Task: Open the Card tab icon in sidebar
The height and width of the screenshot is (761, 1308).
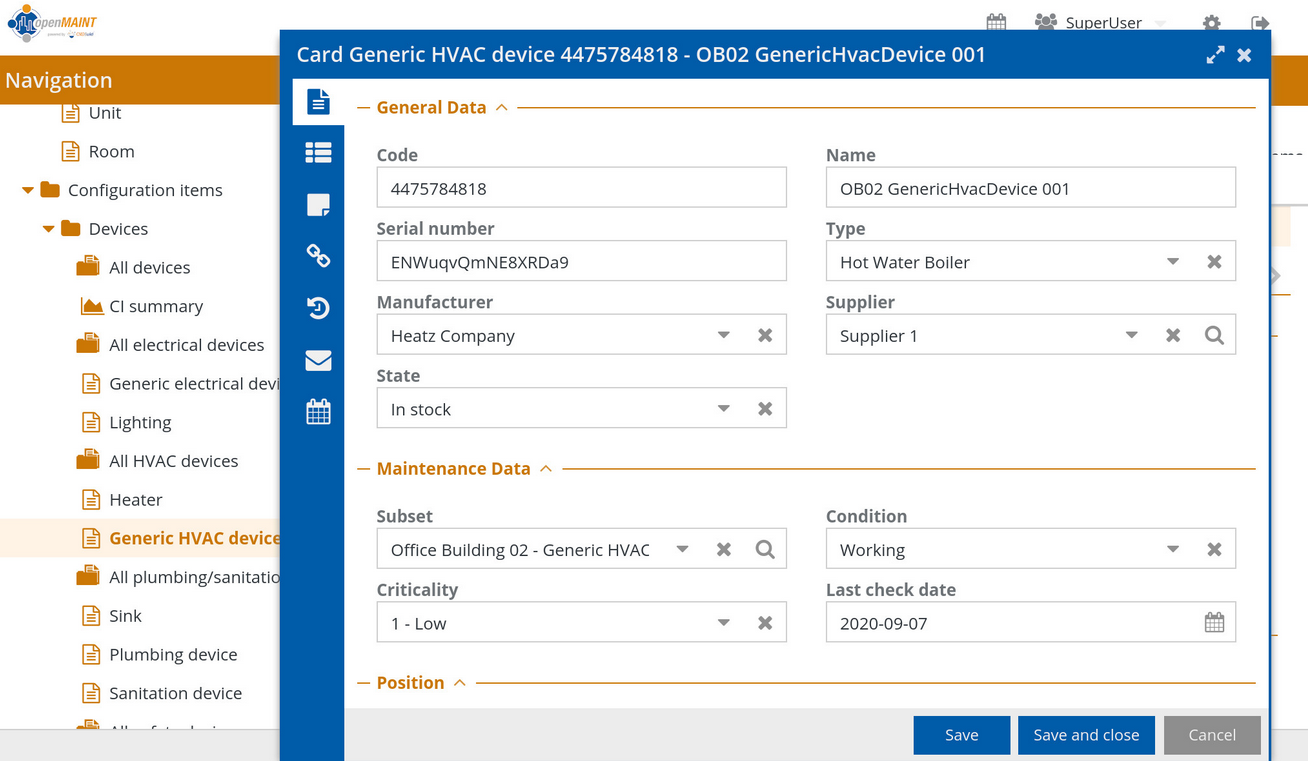Action: [x=318, y=101]
